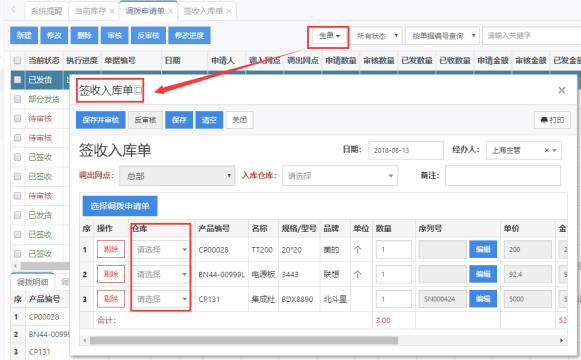Switch to the 当前库存 tab
Screen dimensions: 581x360
[91, 11]
